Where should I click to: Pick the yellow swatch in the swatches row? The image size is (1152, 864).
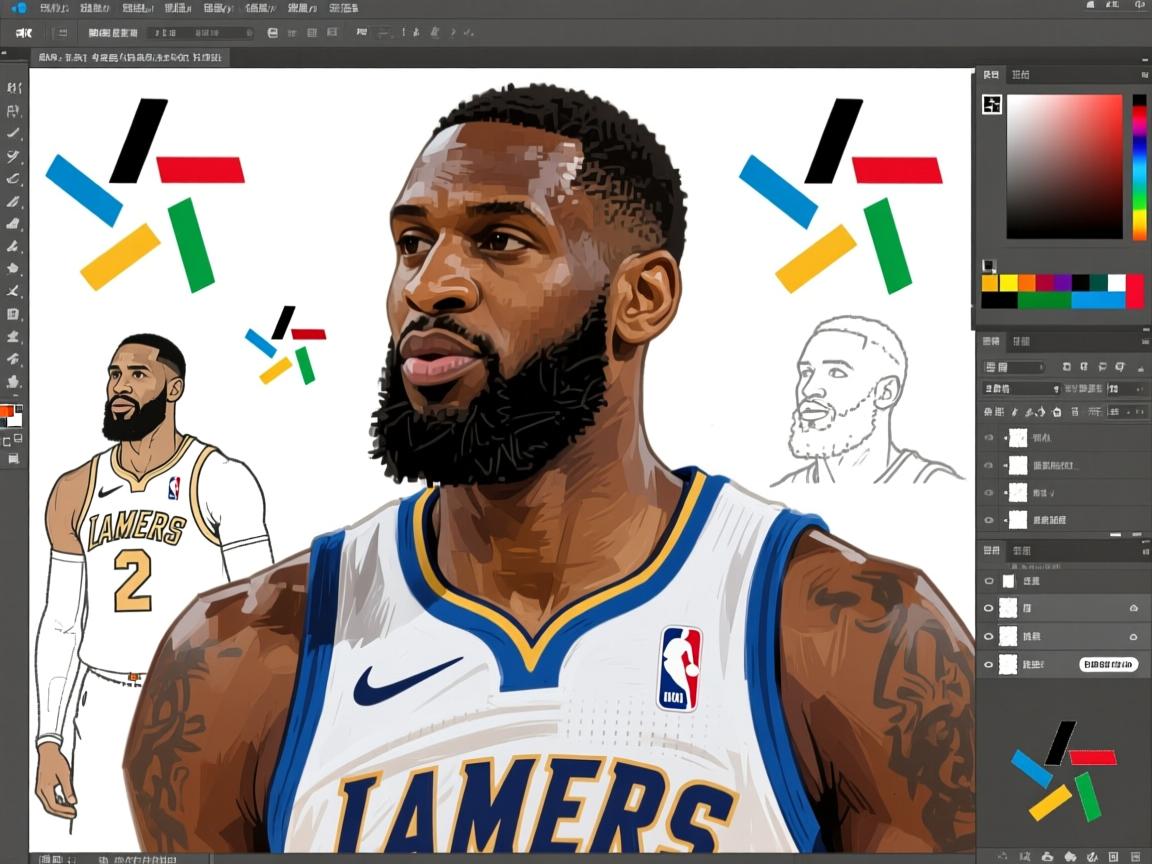pos(1008,283)
